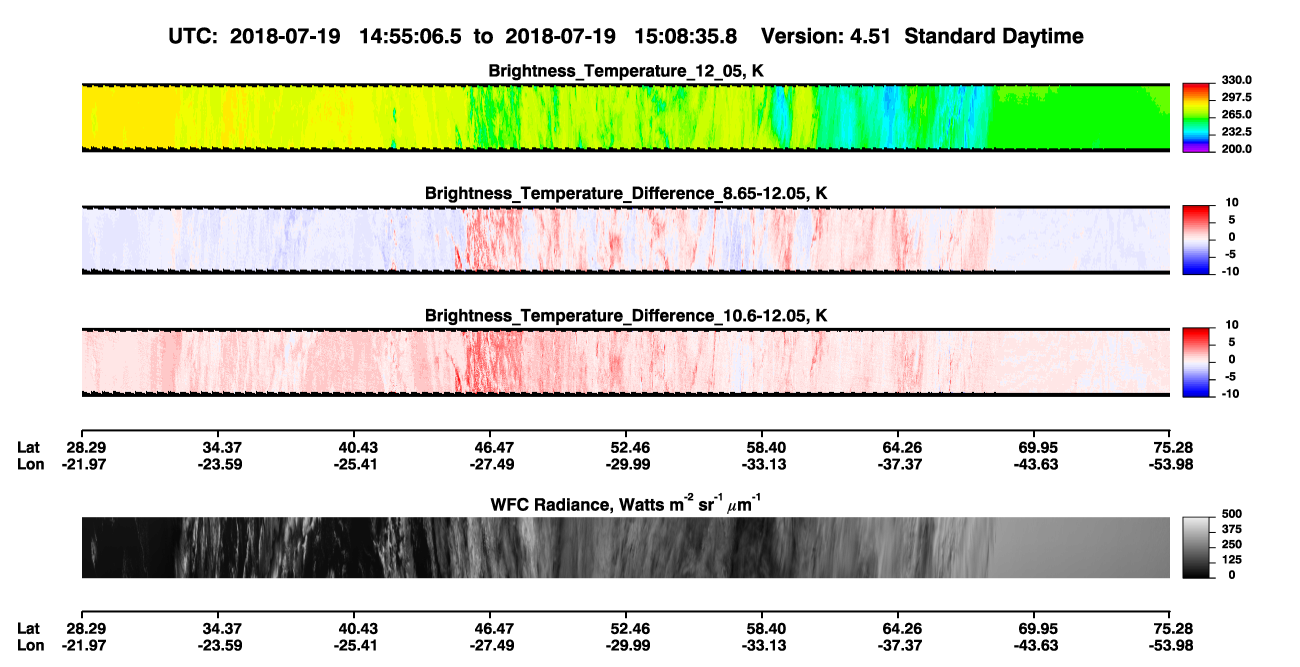Click longitude '-53.98' on the axis under the WFC panel
The width and height of the screenshot is (1300, 667).
(x=1170, y=645)
